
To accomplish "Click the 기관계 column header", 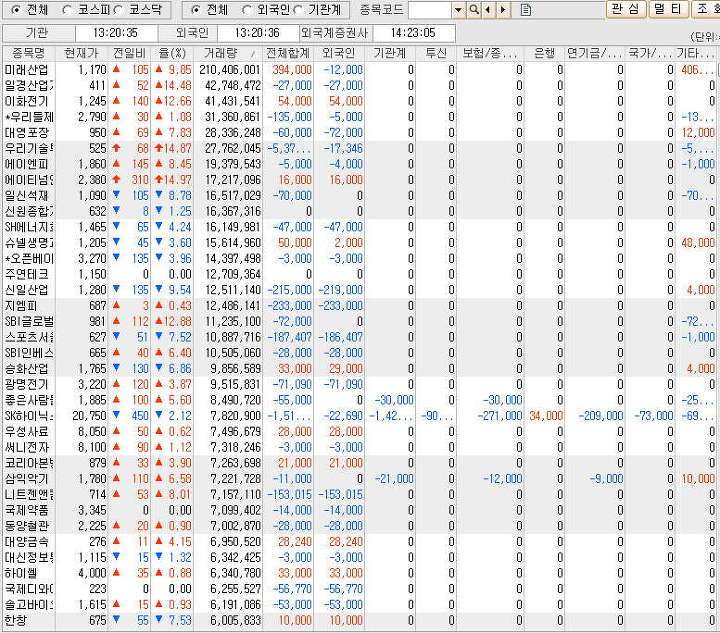I will (390, 53).
